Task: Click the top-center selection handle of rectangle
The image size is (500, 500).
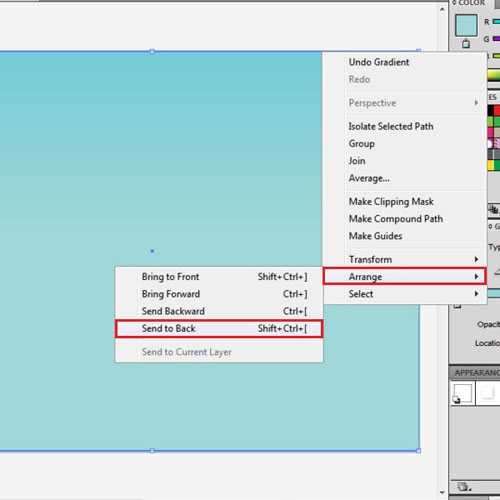Action: point(152,51)
